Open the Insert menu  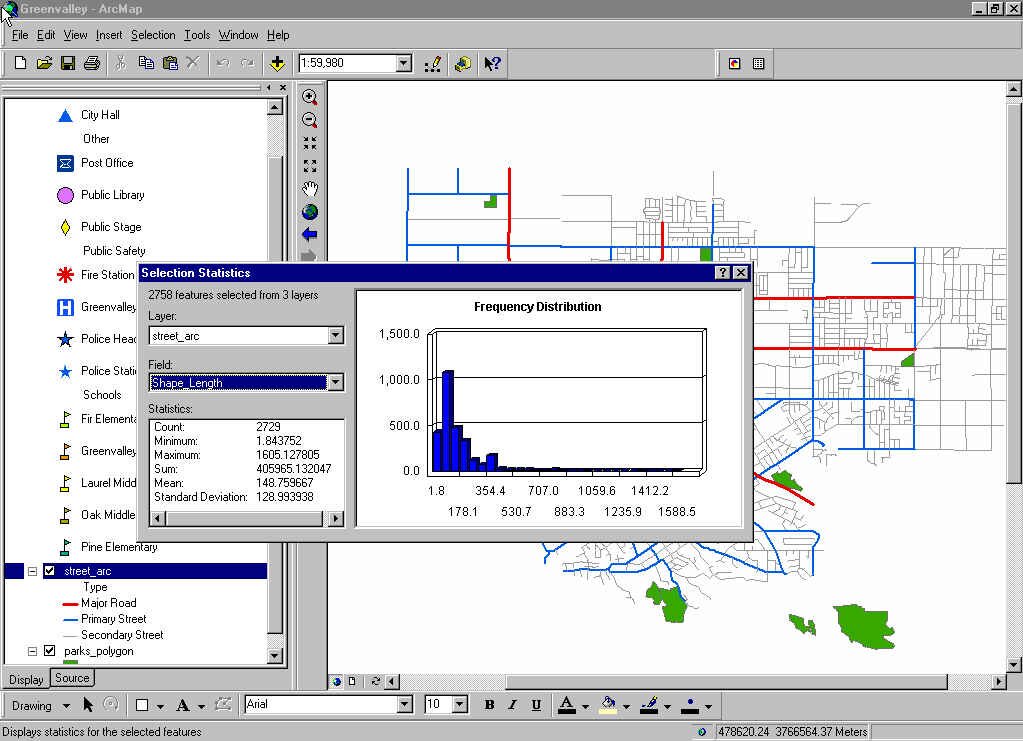[x=109, y=35]
